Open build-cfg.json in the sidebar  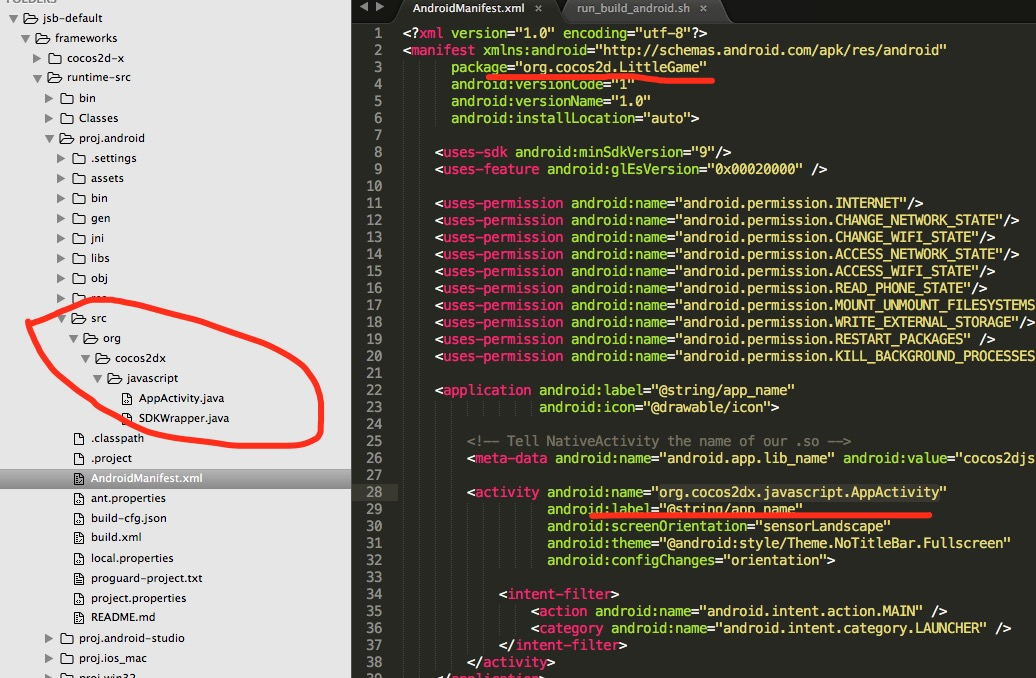(129, 519)
